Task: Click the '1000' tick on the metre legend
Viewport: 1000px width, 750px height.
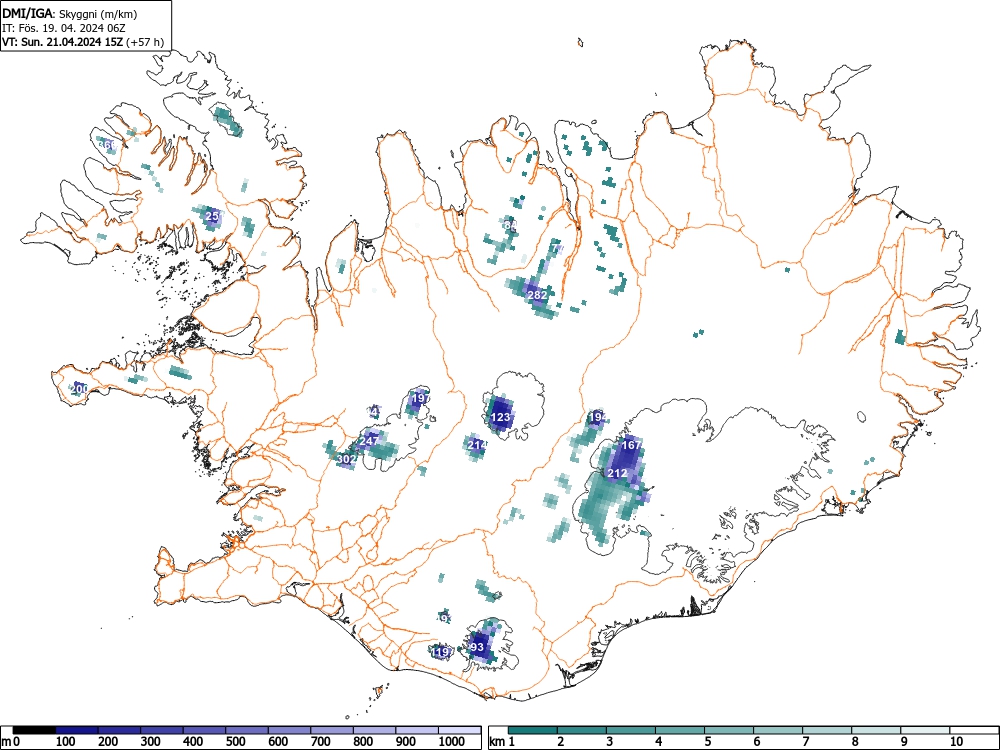Action: 452,742
